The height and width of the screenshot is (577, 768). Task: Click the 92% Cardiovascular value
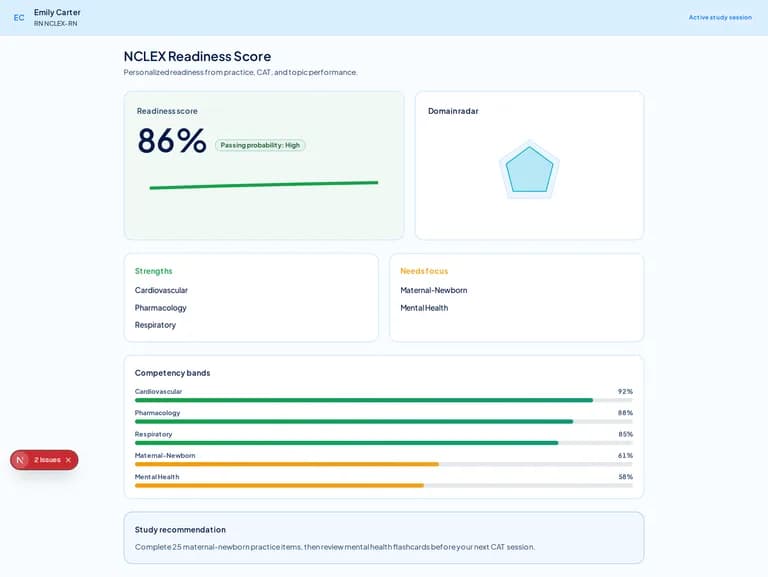(x=625, y=391)
